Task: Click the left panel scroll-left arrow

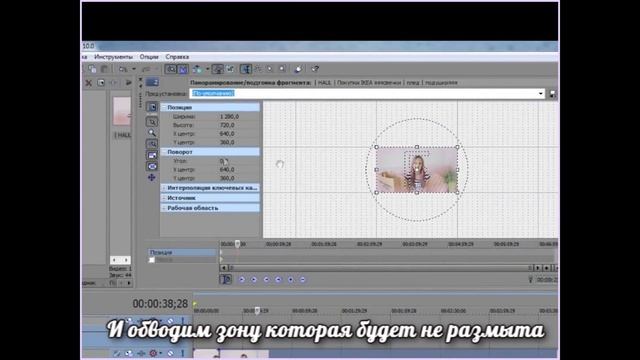Action: tap(114, 260)
